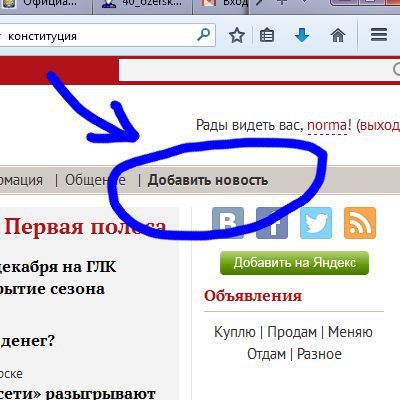Open the Facebook social icon
The image size is (400, 400).
(272, 223)
